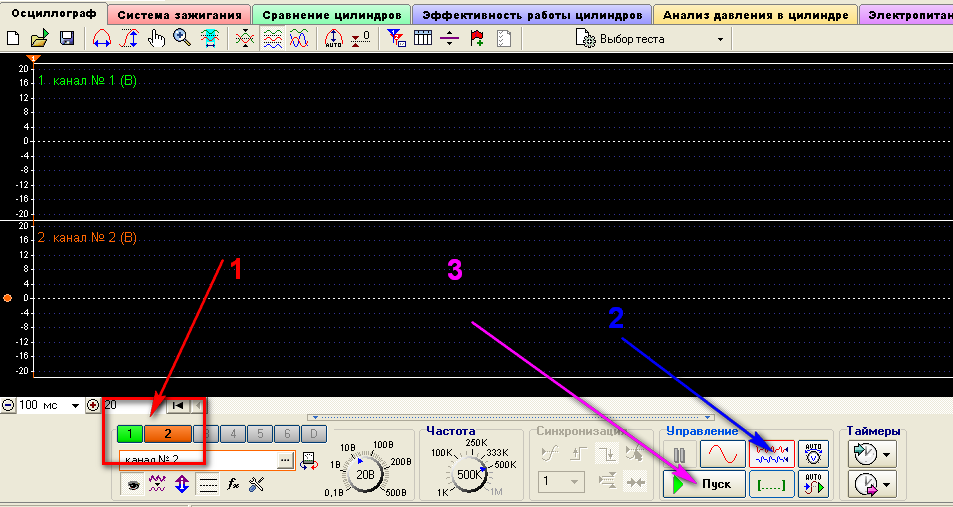Toggle the channel grid lines button
The image size is (953, 507).
[x=208, y=485]
